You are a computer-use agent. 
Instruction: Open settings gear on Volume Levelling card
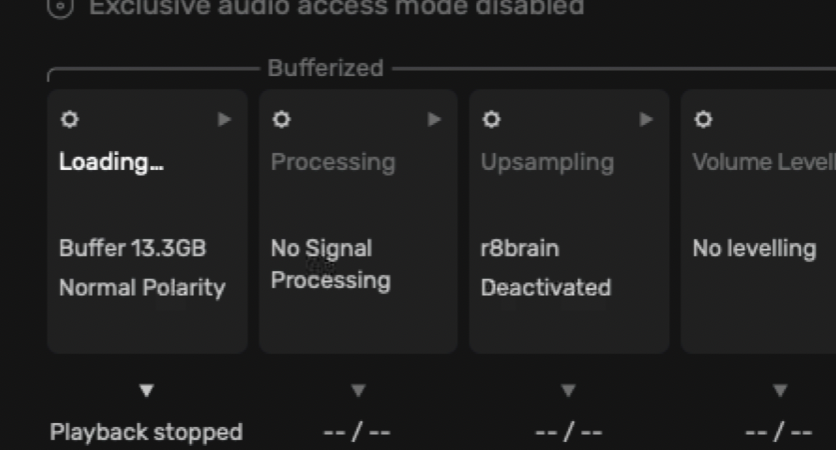(x=703, y=119)
